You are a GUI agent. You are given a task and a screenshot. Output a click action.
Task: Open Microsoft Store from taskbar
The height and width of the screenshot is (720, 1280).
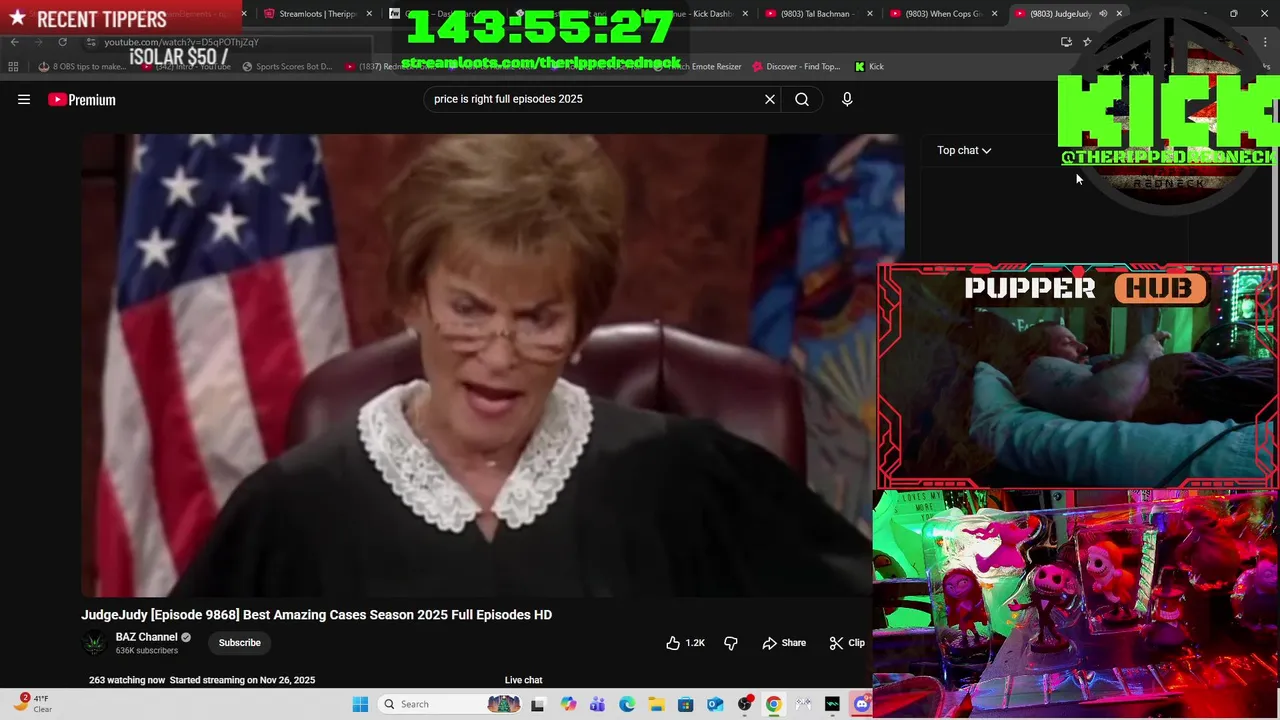[x=686, y=704]
